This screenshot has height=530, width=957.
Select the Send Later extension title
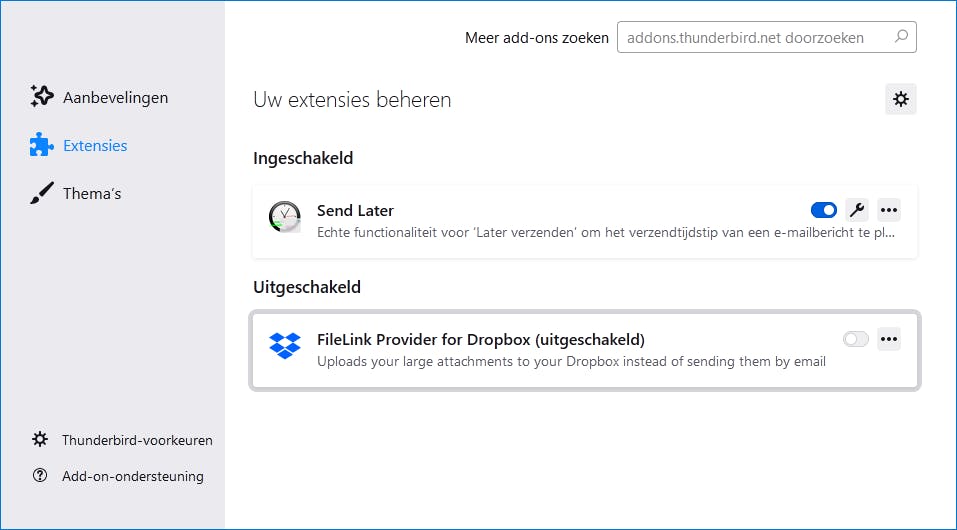pos(355,210)
